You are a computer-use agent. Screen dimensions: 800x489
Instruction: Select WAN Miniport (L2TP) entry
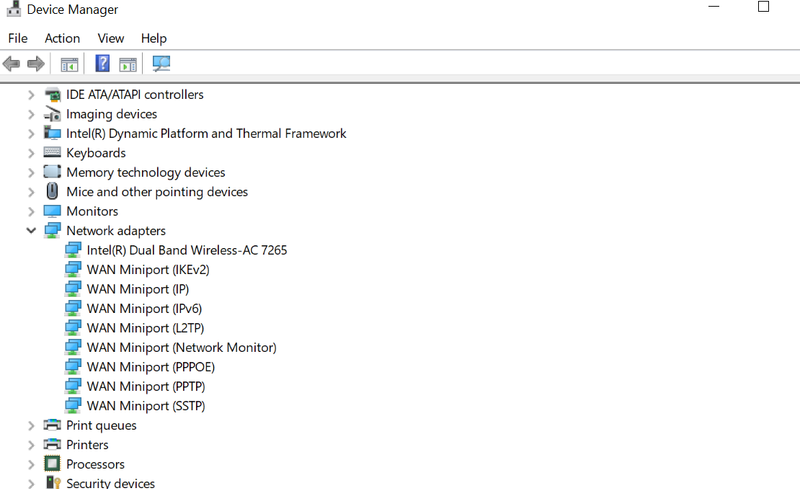tap(145, 328)
